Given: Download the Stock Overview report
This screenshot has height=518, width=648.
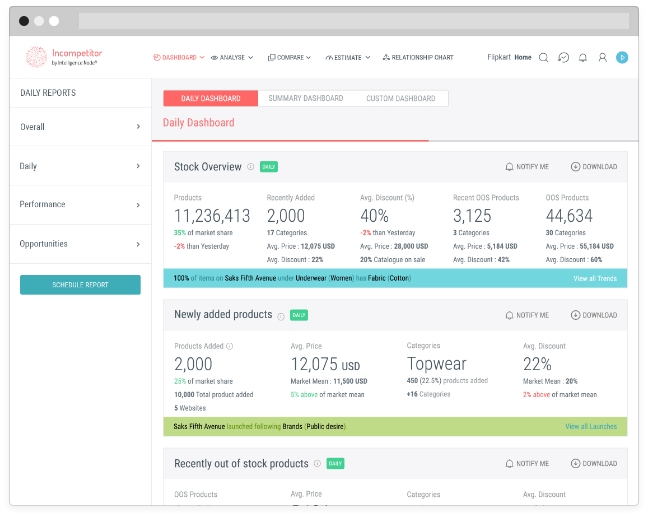Looking at the screenshot, I should [x=594, y=167].
